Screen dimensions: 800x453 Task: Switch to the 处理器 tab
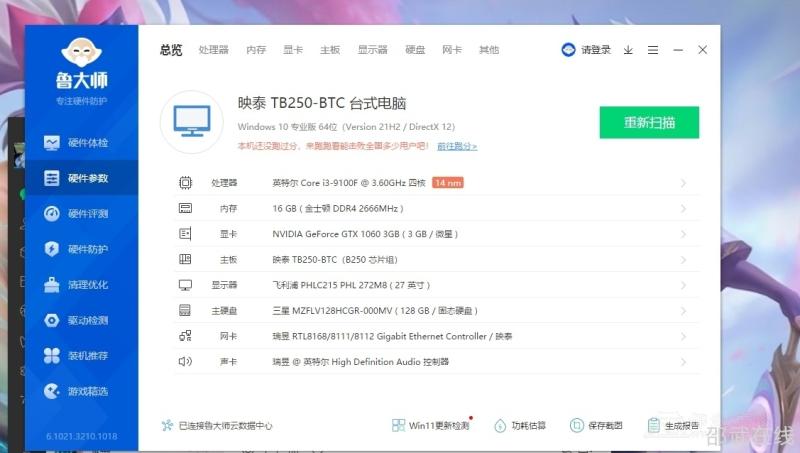(x=213, y=50)
